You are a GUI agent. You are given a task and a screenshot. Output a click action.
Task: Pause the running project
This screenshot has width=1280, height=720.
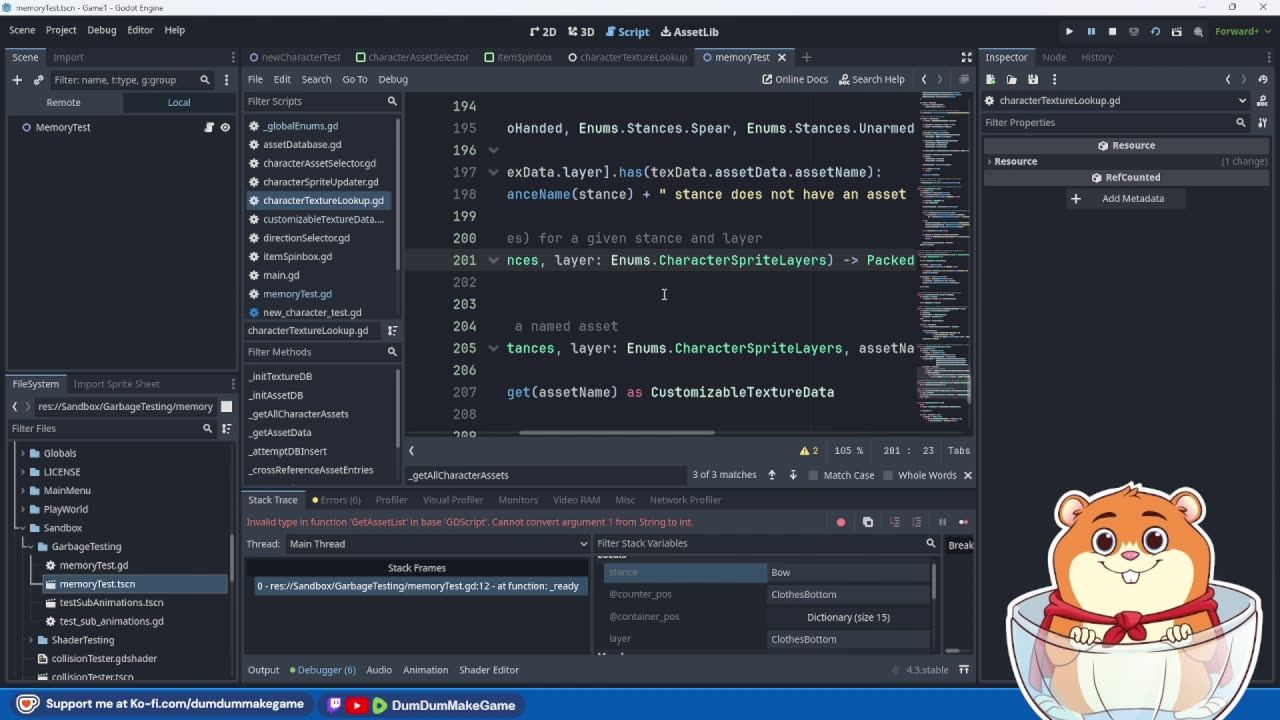(1091, 31)
